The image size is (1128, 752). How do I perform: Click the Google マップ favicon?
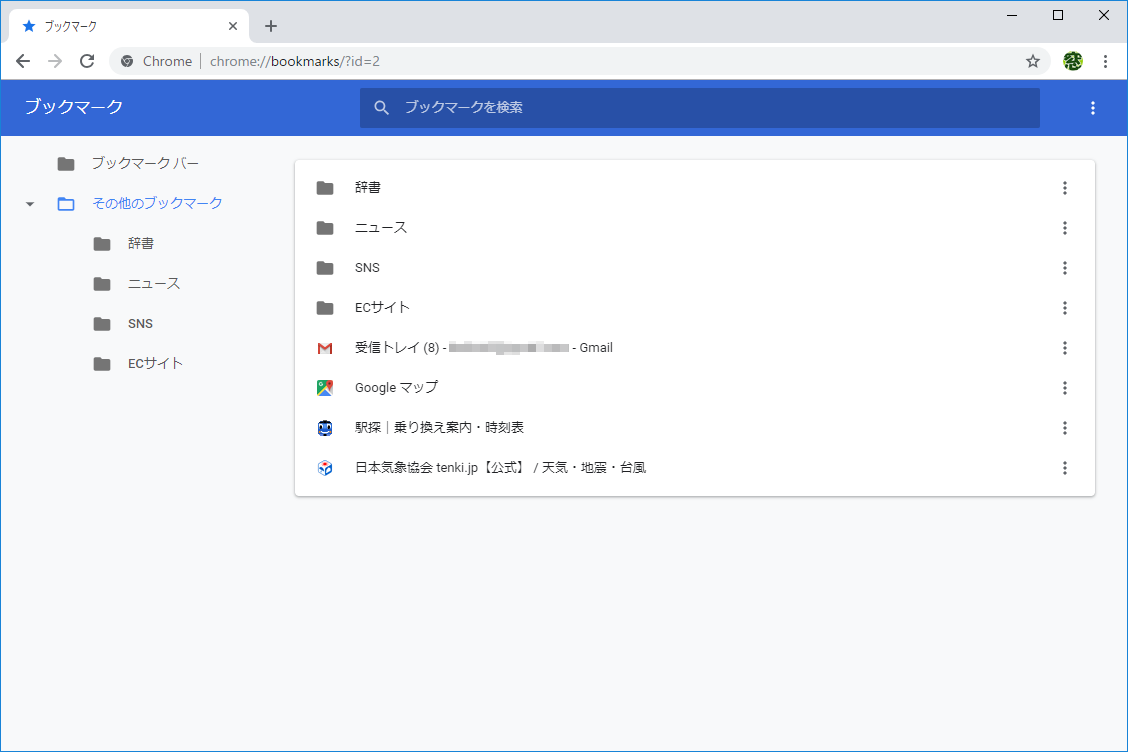325,387
